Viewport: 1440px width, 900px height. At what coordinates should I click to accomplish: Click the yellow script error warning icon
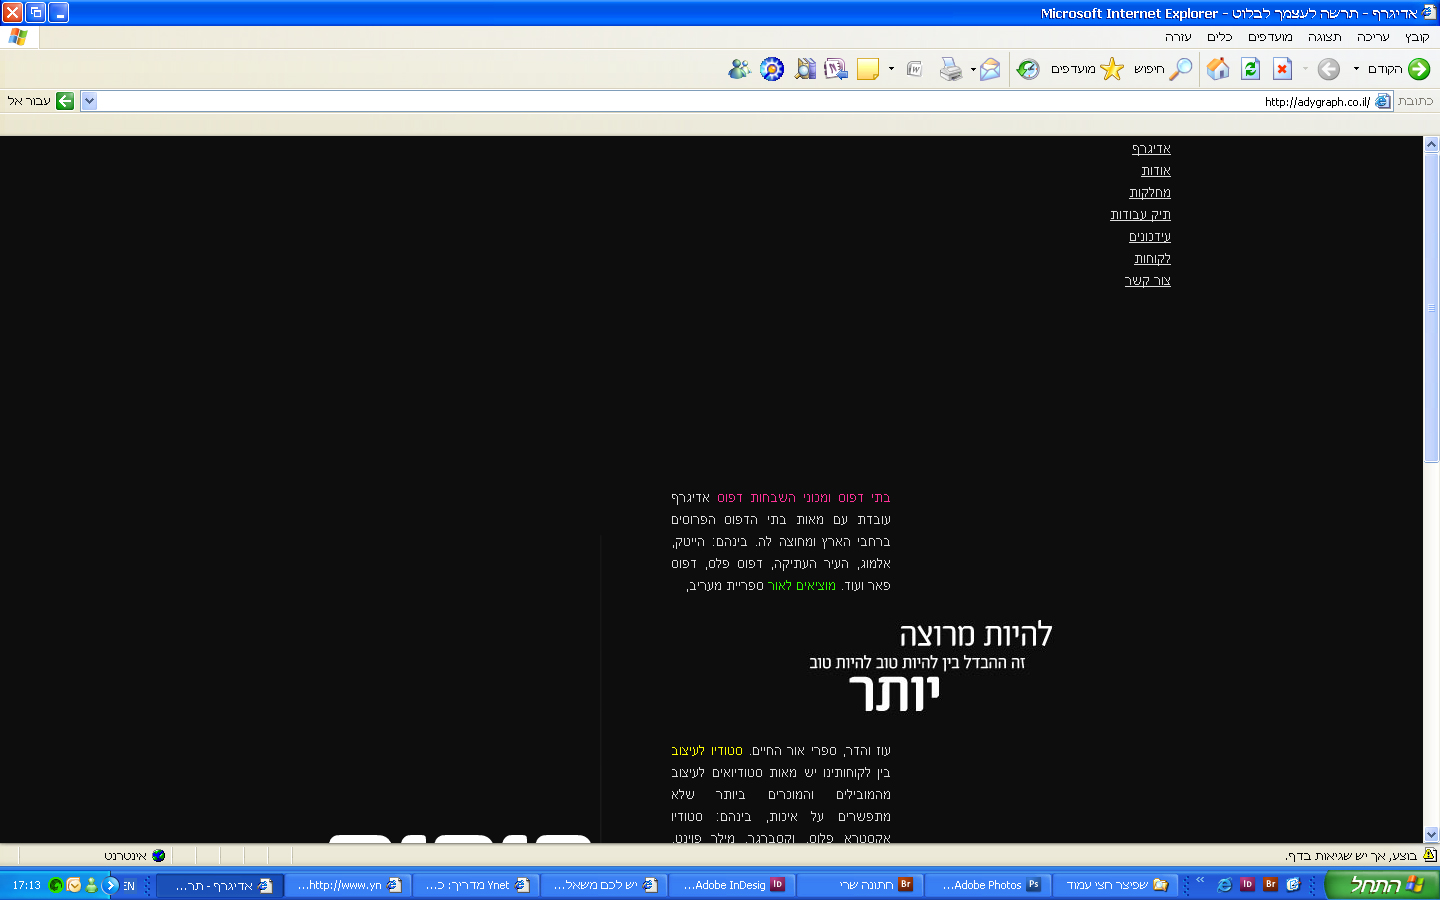click(x=1430, y=855)
